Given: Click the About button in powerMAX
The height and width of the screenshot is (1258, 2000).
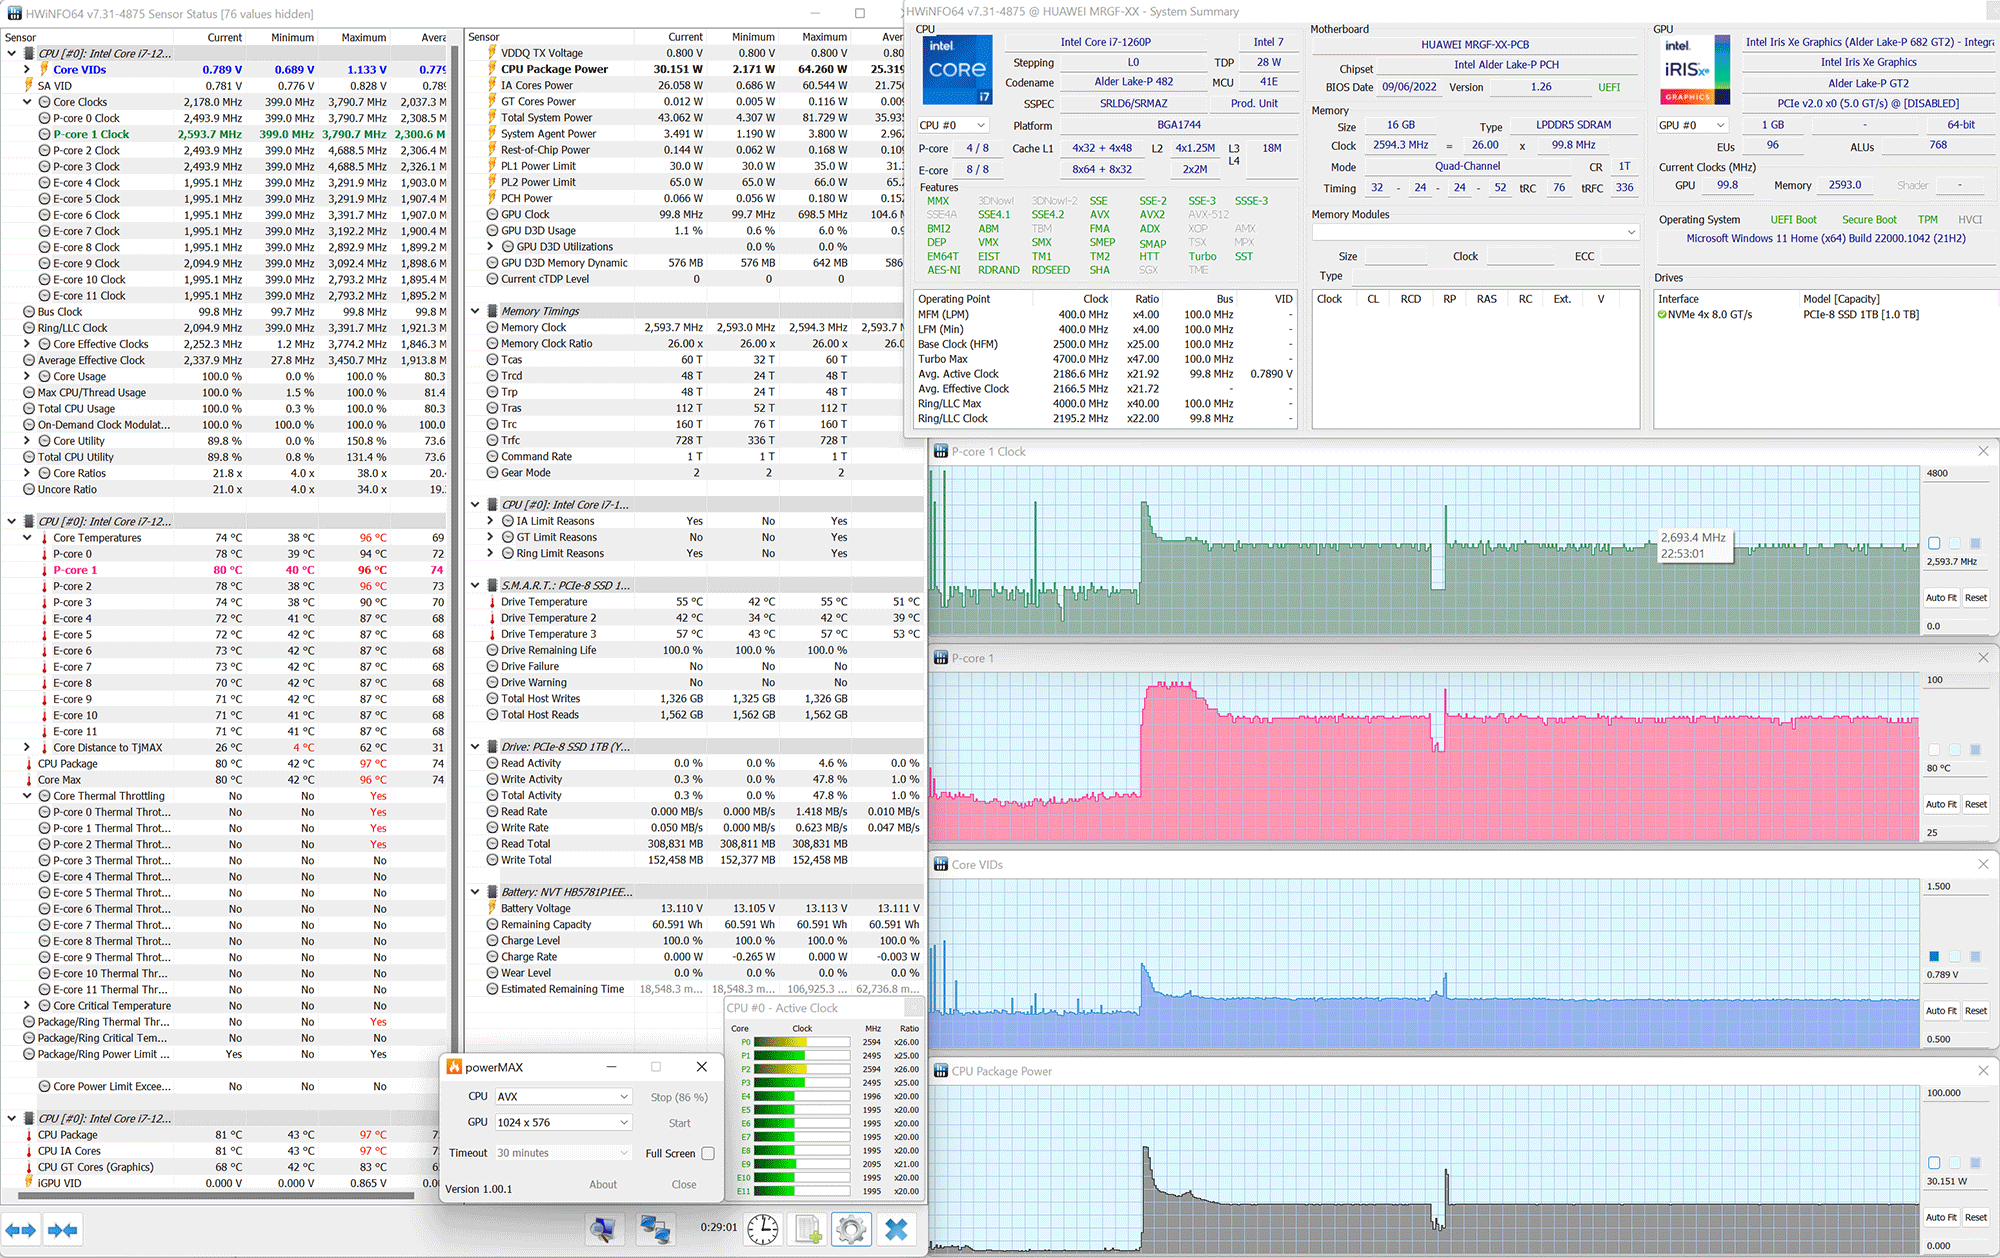Looking at the screenshot, I should click(603, 1184).
